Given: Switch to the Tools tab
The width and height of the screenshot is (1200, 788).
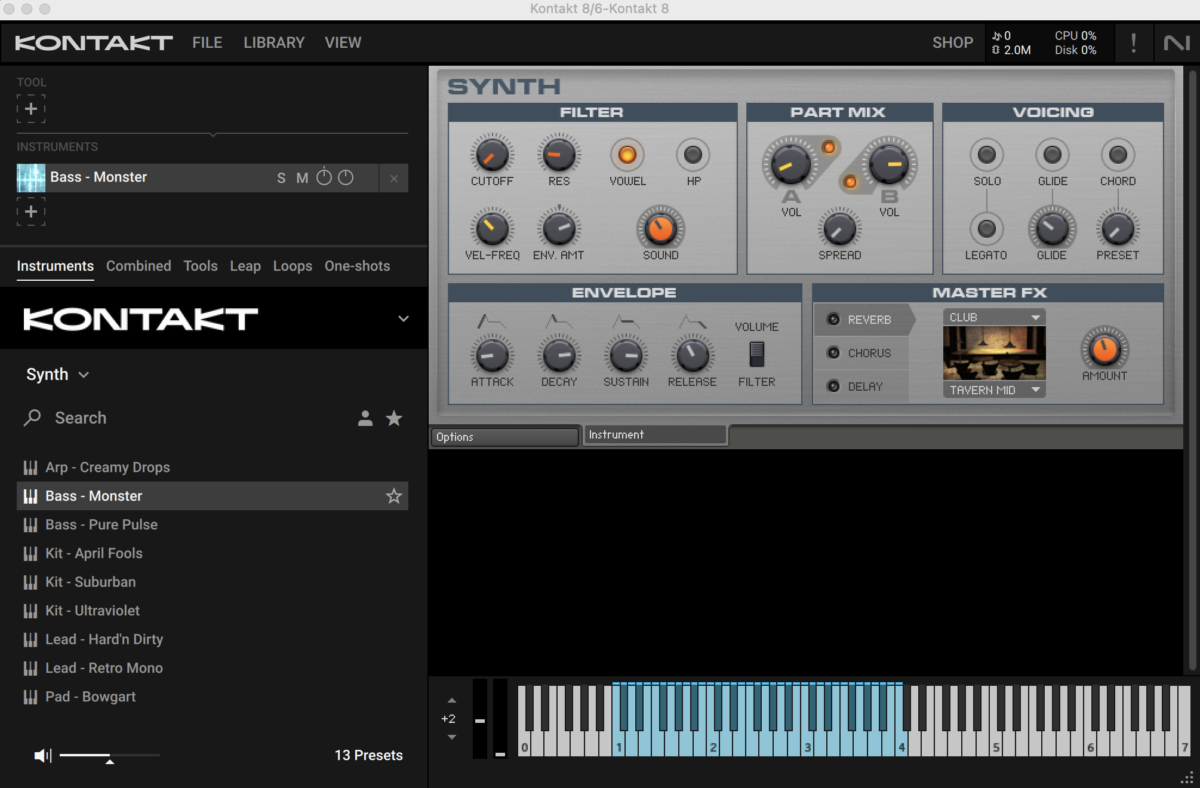Looking at the screenshot, I should [200, 266].
